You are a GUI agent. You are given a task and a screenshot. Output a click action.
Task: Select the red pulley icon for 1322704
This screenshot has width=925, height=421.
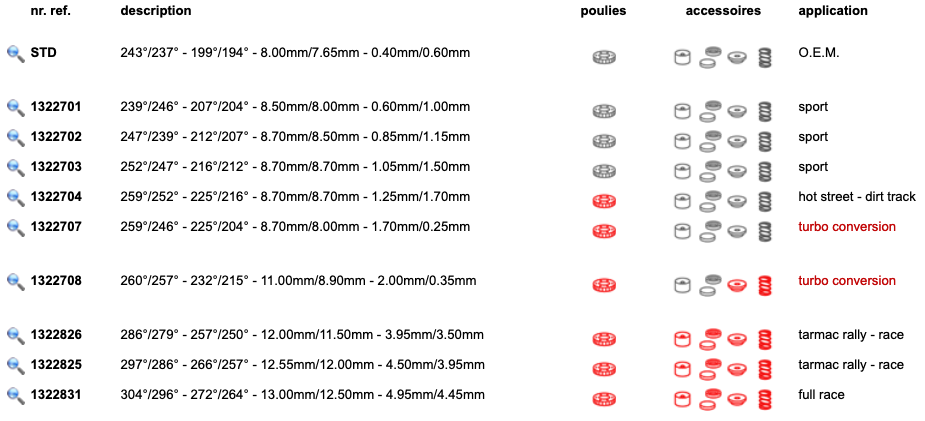604,201
